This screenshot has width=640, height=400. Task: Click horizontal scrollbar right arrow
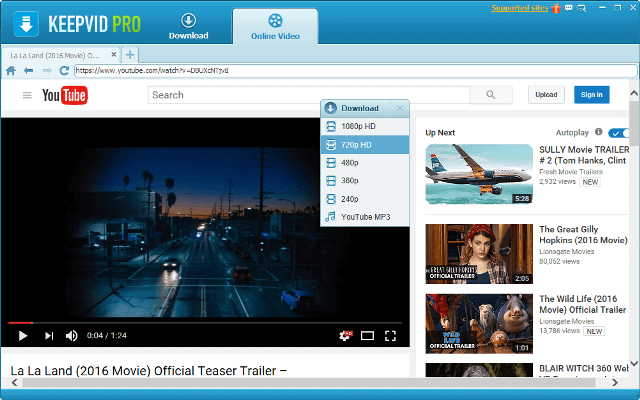pos(615,382)
